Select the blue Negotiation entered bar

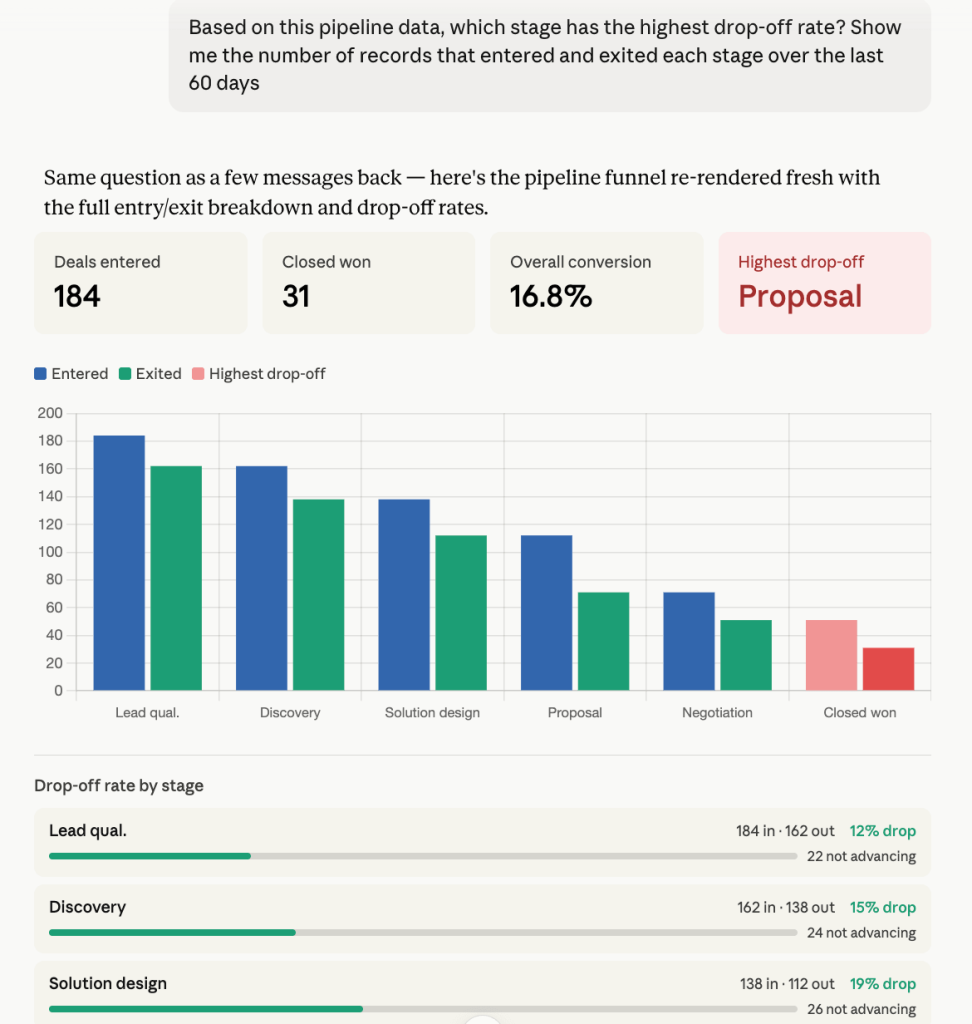tap(689, 641)
